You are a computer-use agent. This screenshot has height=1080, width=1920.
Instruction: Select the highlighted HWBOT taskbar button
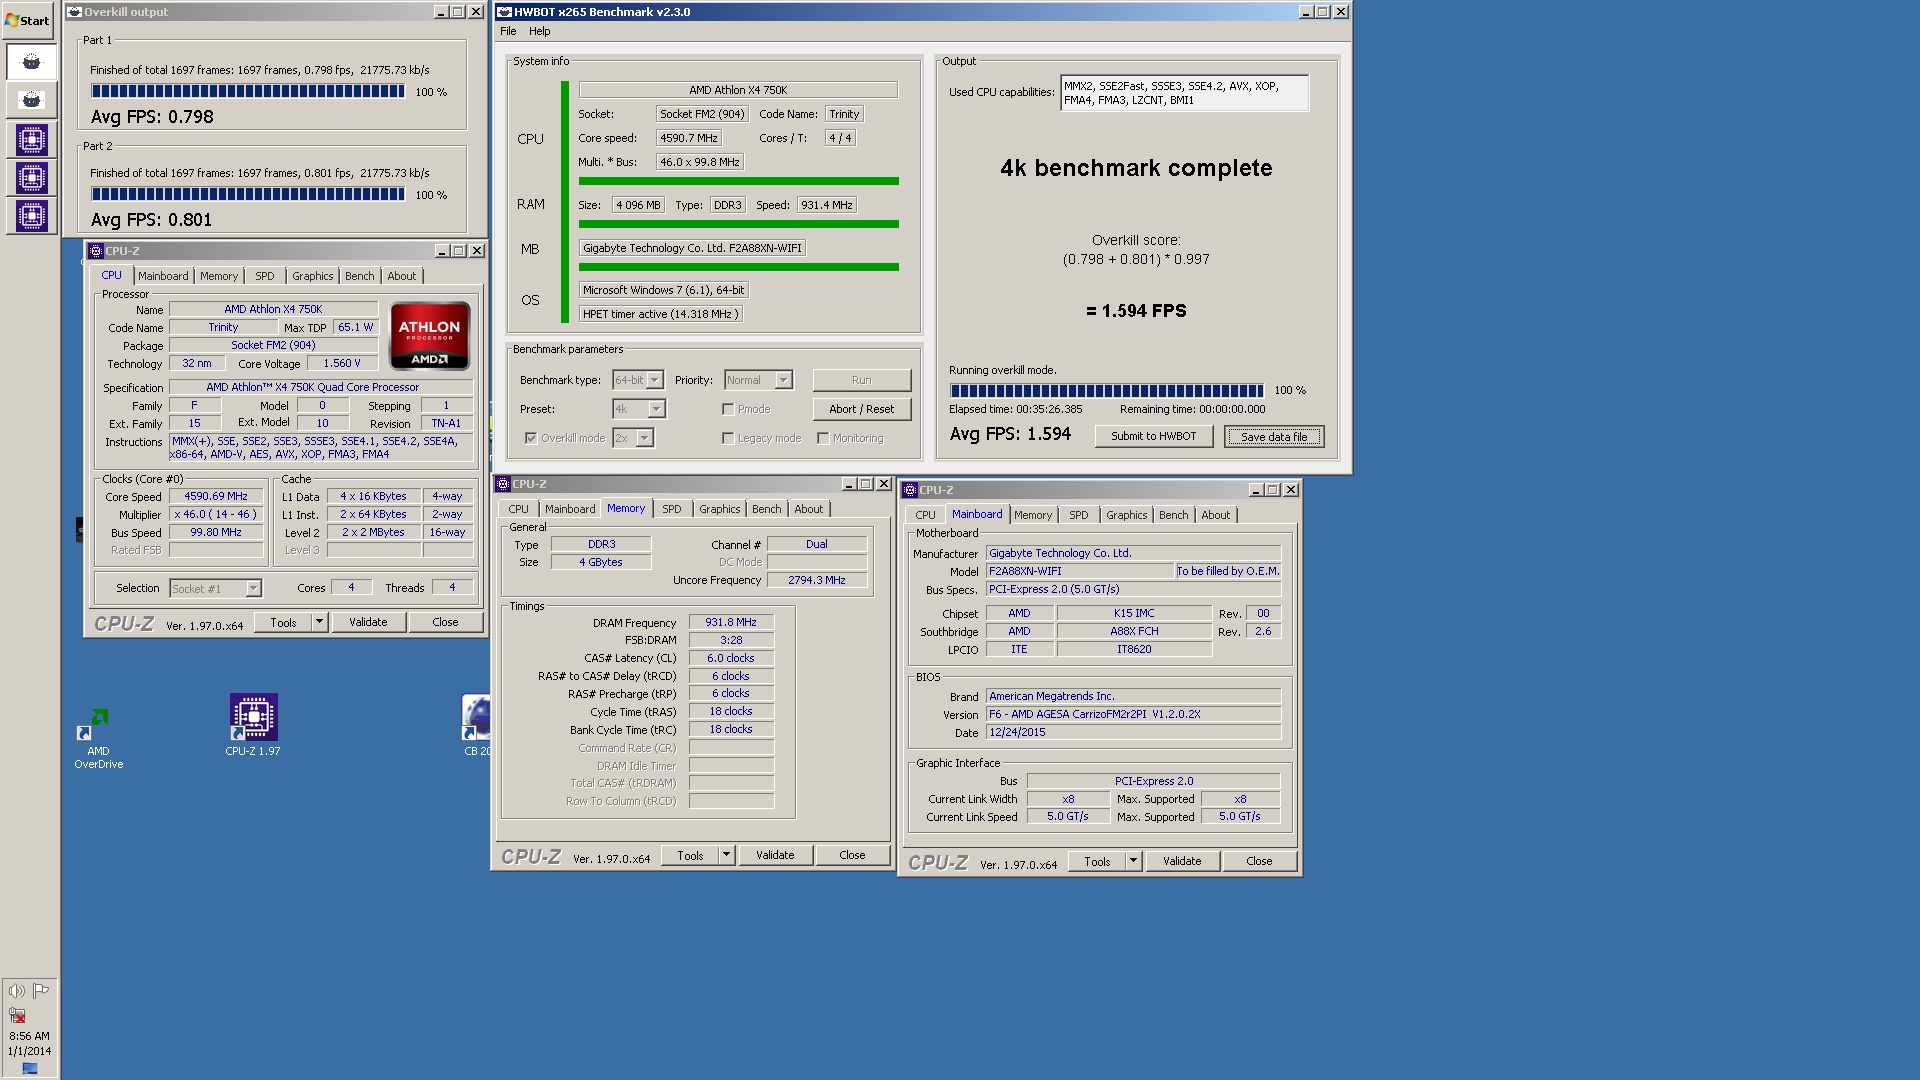click(x=31, y=62)
